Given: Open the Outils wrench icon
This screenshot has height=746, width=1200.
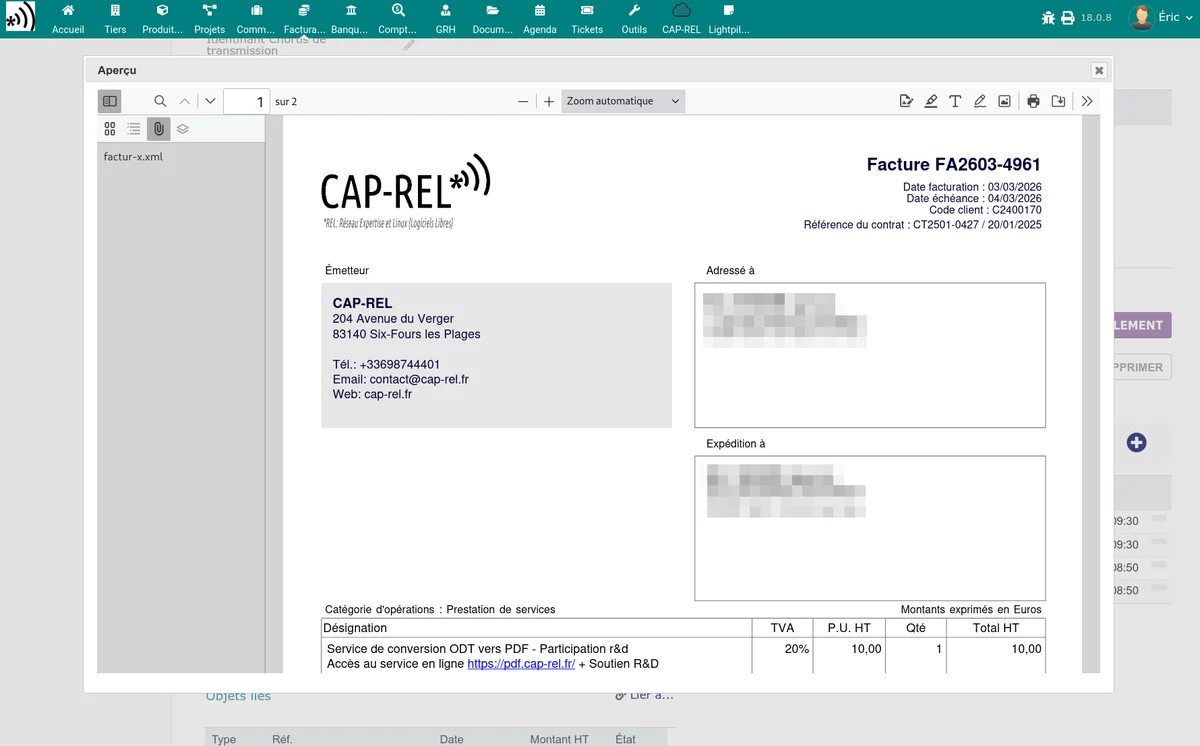Looking at the screenshot, I should [x=634, y=11].
